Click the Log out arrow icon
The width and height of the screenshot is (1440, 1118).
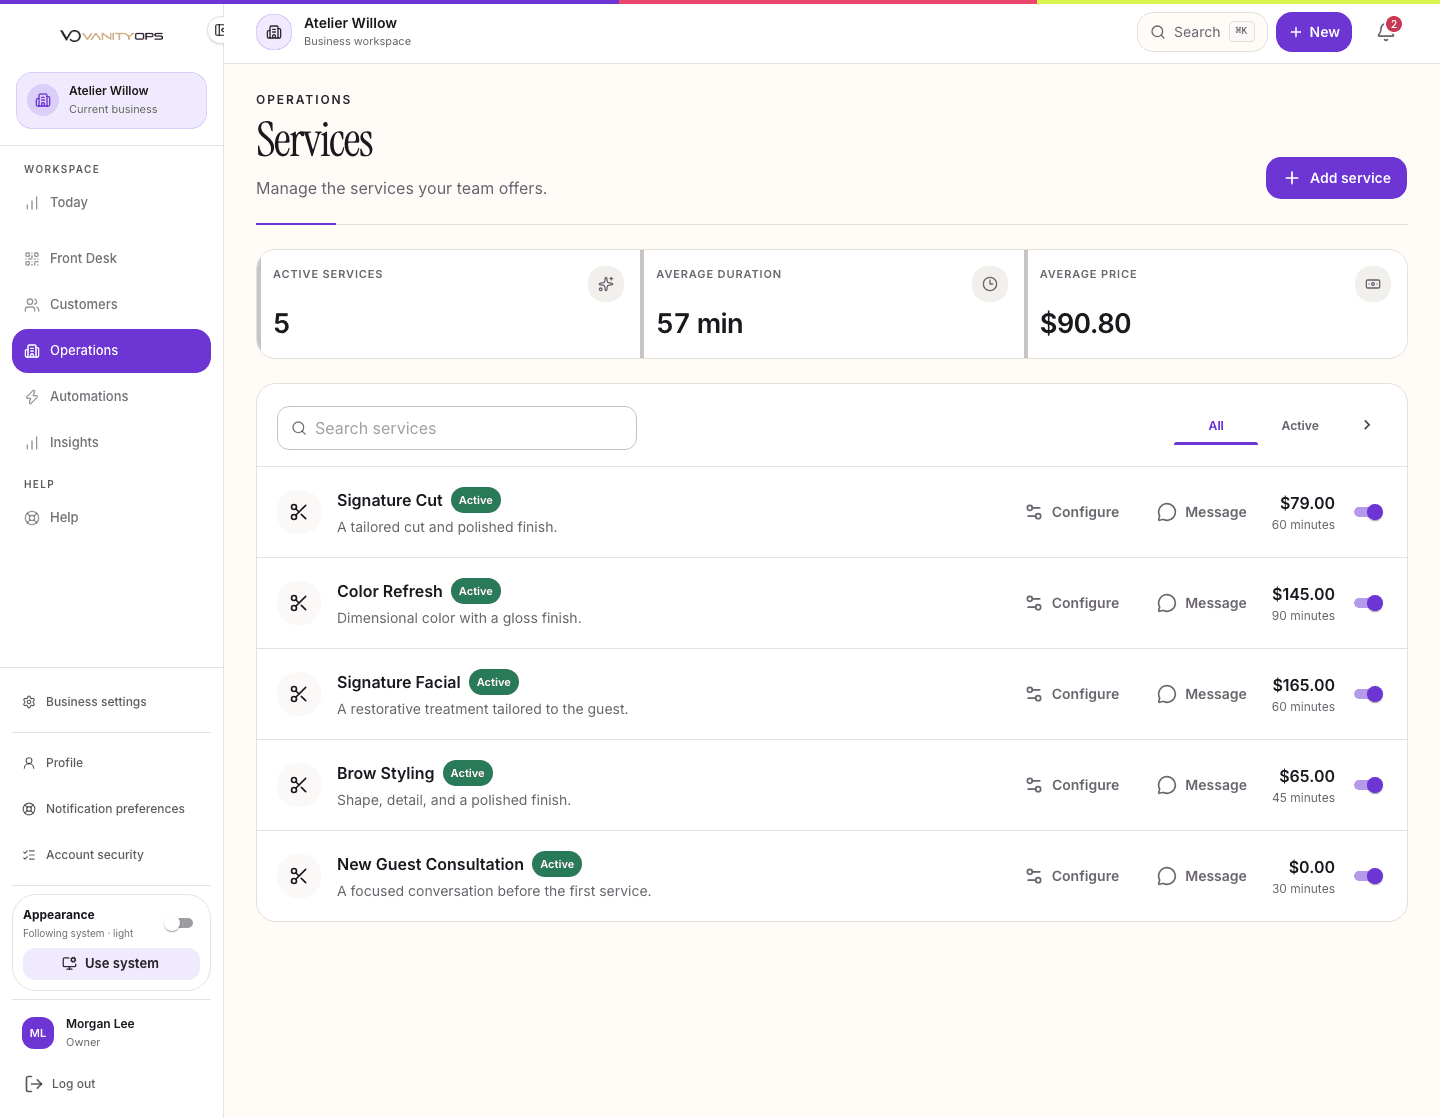pyautogui.click(x=34, y=1084)
